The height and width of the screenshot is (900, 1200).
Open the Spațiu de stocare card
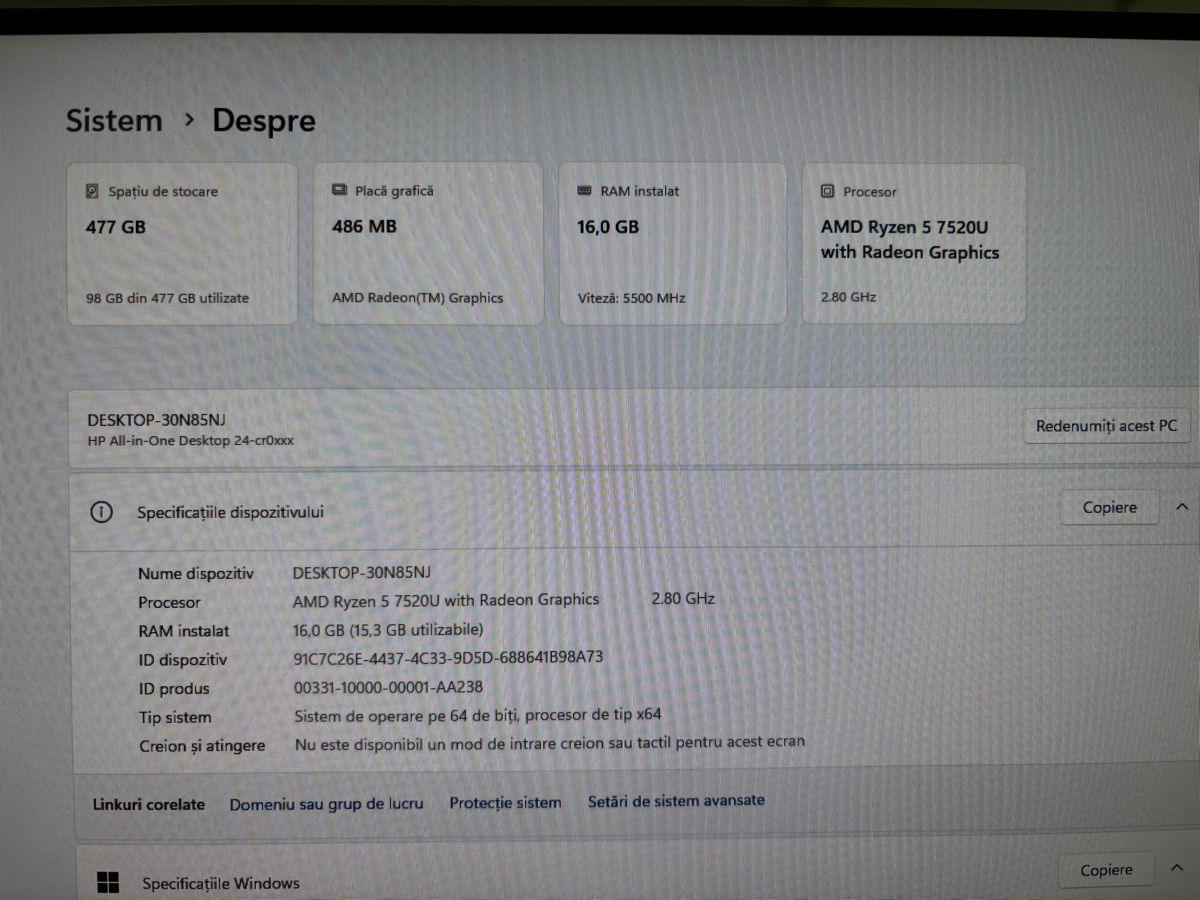coord(182,244)
